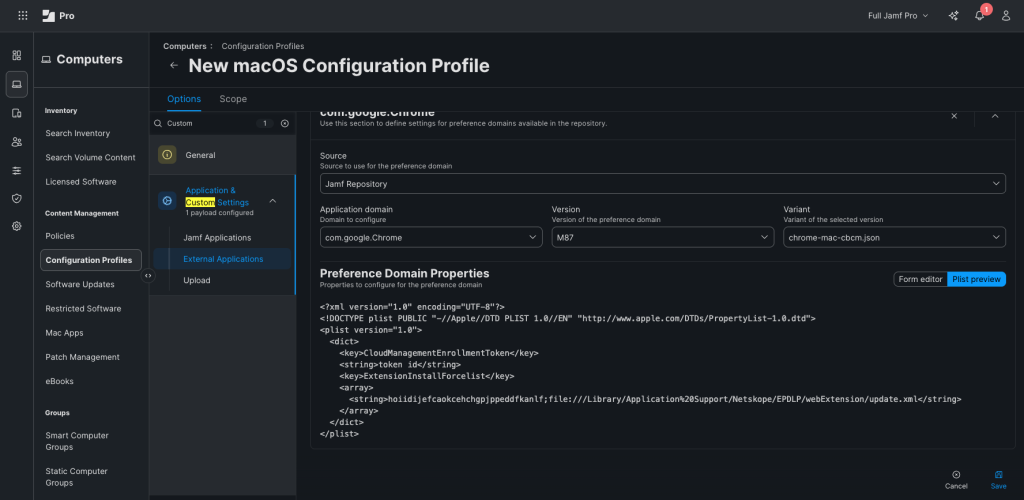Click the ExtensionInstallForcelist key line
The width and height of the screenshot is (1024, 500).
[x=426, y=377]
